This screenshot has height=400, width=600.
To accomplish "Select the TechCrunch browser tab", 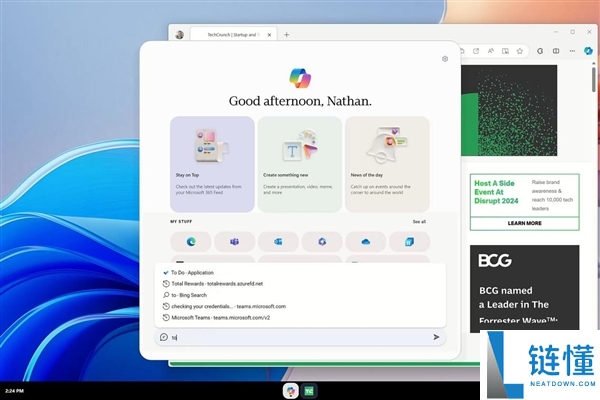I will [x=233, y=35].
